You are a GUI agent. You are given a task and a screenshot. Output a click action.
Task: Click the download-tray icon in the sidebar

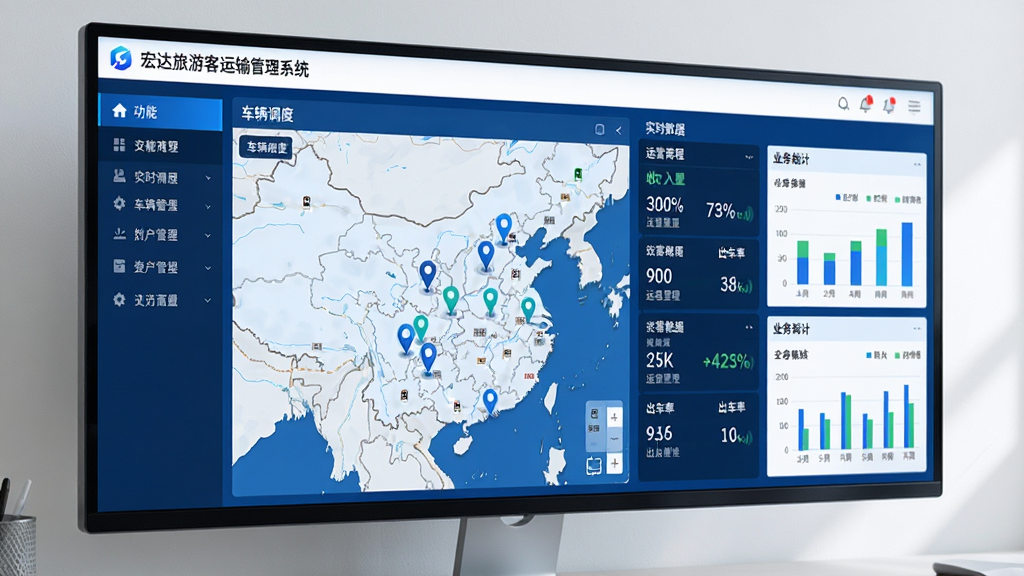point(120,233)
